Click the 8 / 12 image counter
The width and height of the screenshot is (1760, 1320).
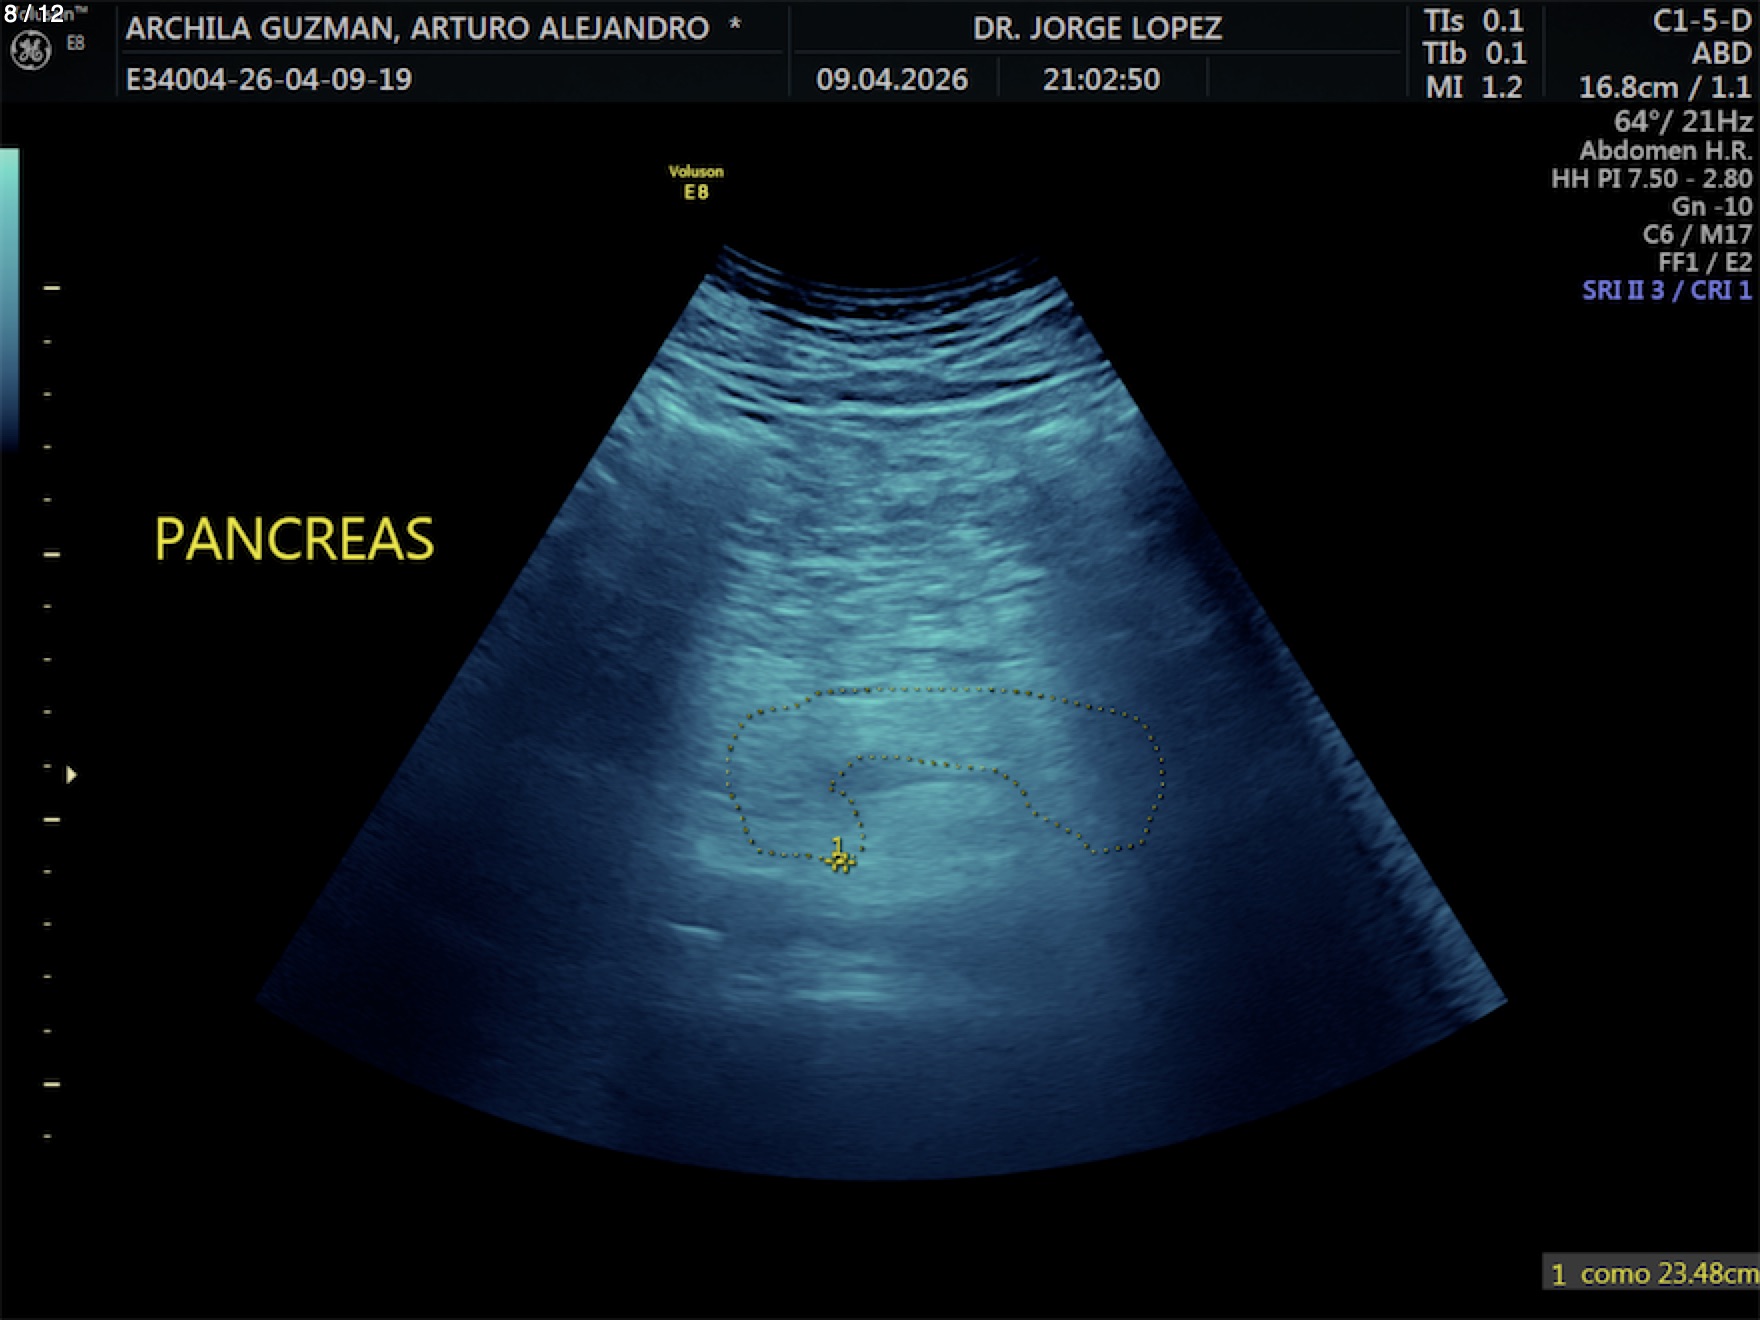coord(34,14)
